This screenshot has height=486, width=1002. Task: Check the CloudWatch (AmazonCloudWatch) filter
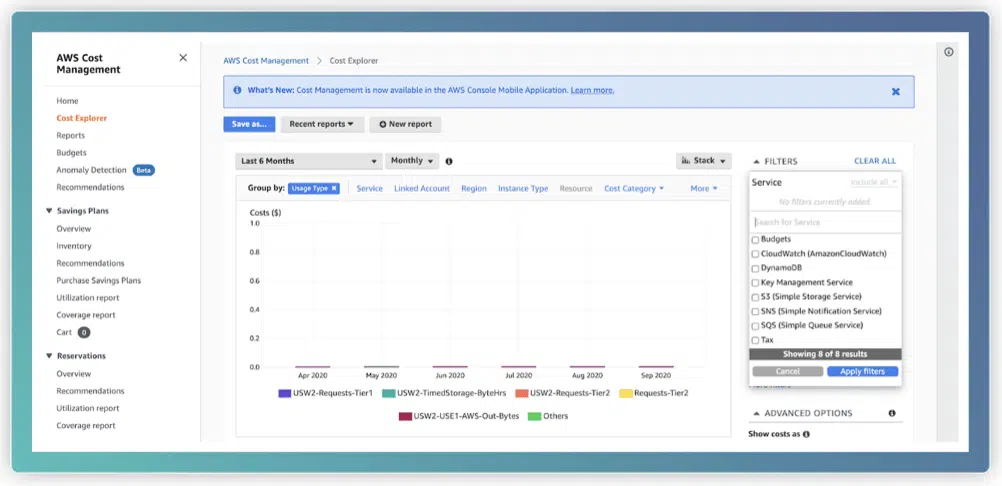tap(755, 254)
